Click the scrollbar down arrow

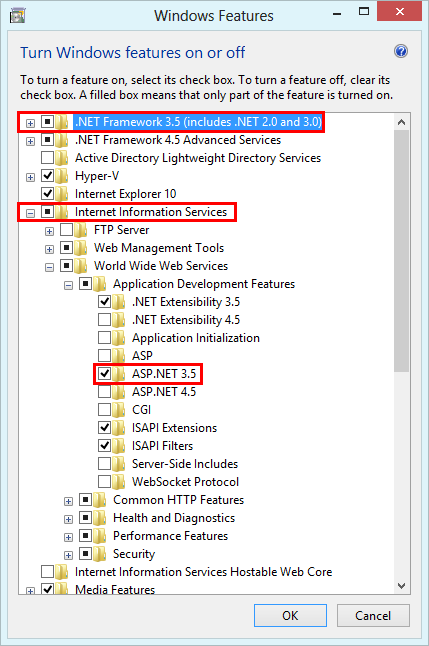pyautogui.click(x=401, y=585)
